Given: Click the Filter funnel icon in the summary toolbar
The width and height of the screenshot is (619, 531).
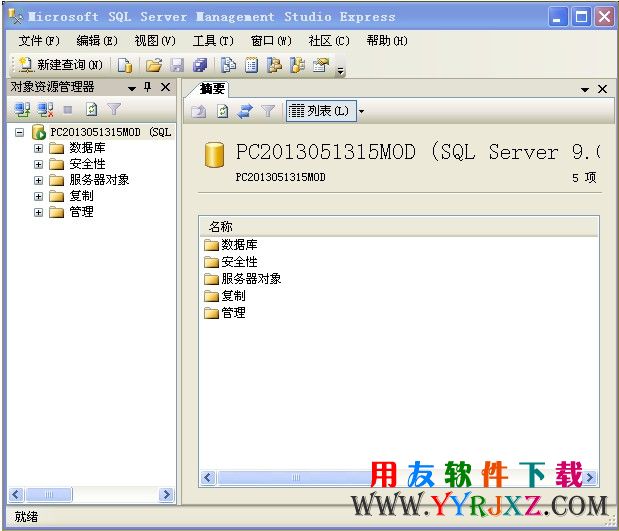Looking at the screenshot, I should (x=268, y=111).
